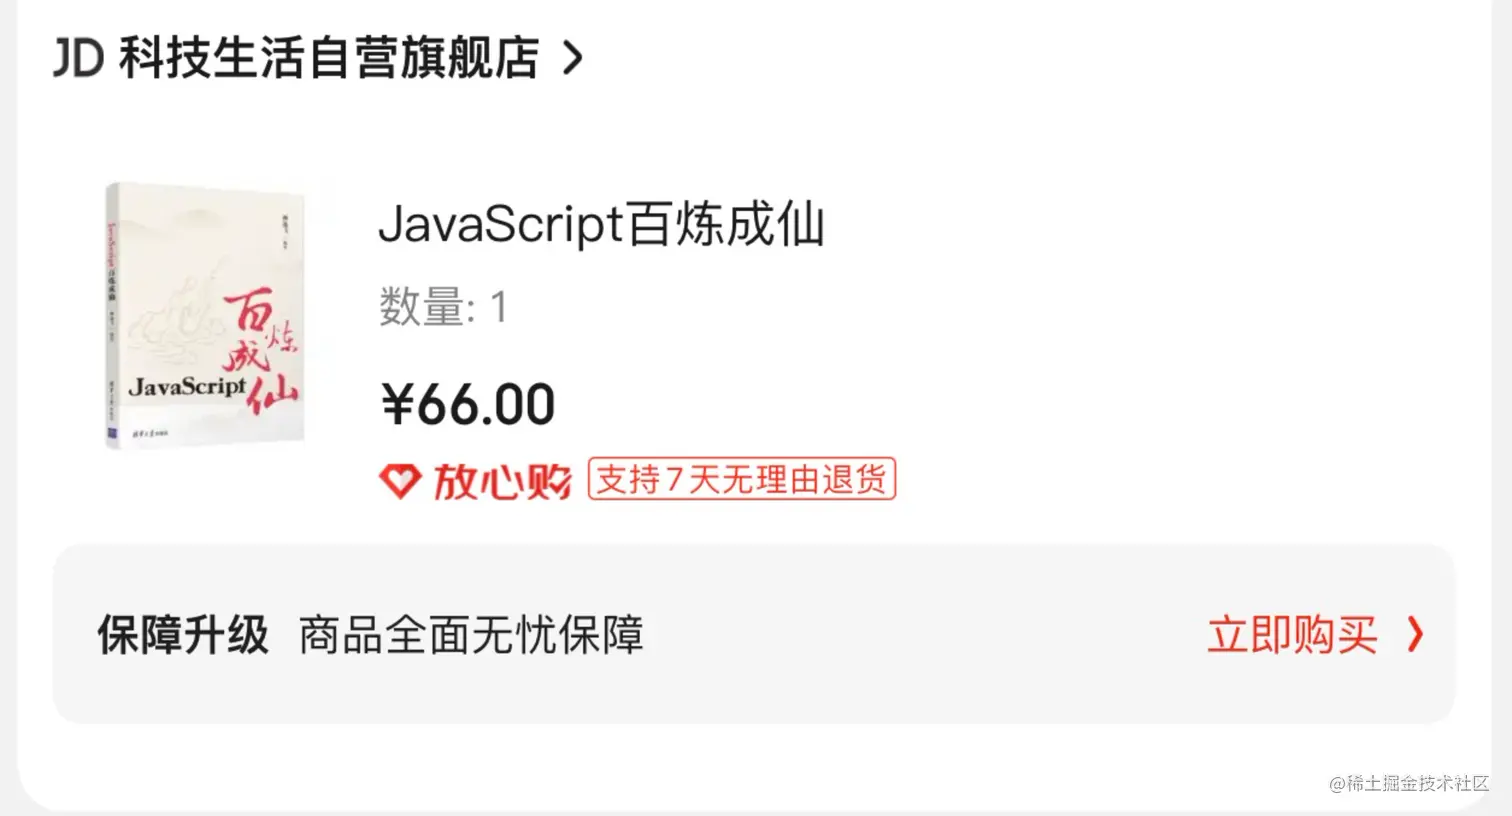Open the 支持7天无理由退货 badge
Screen dimensions: 1512x816
click(x=741, y=479)
